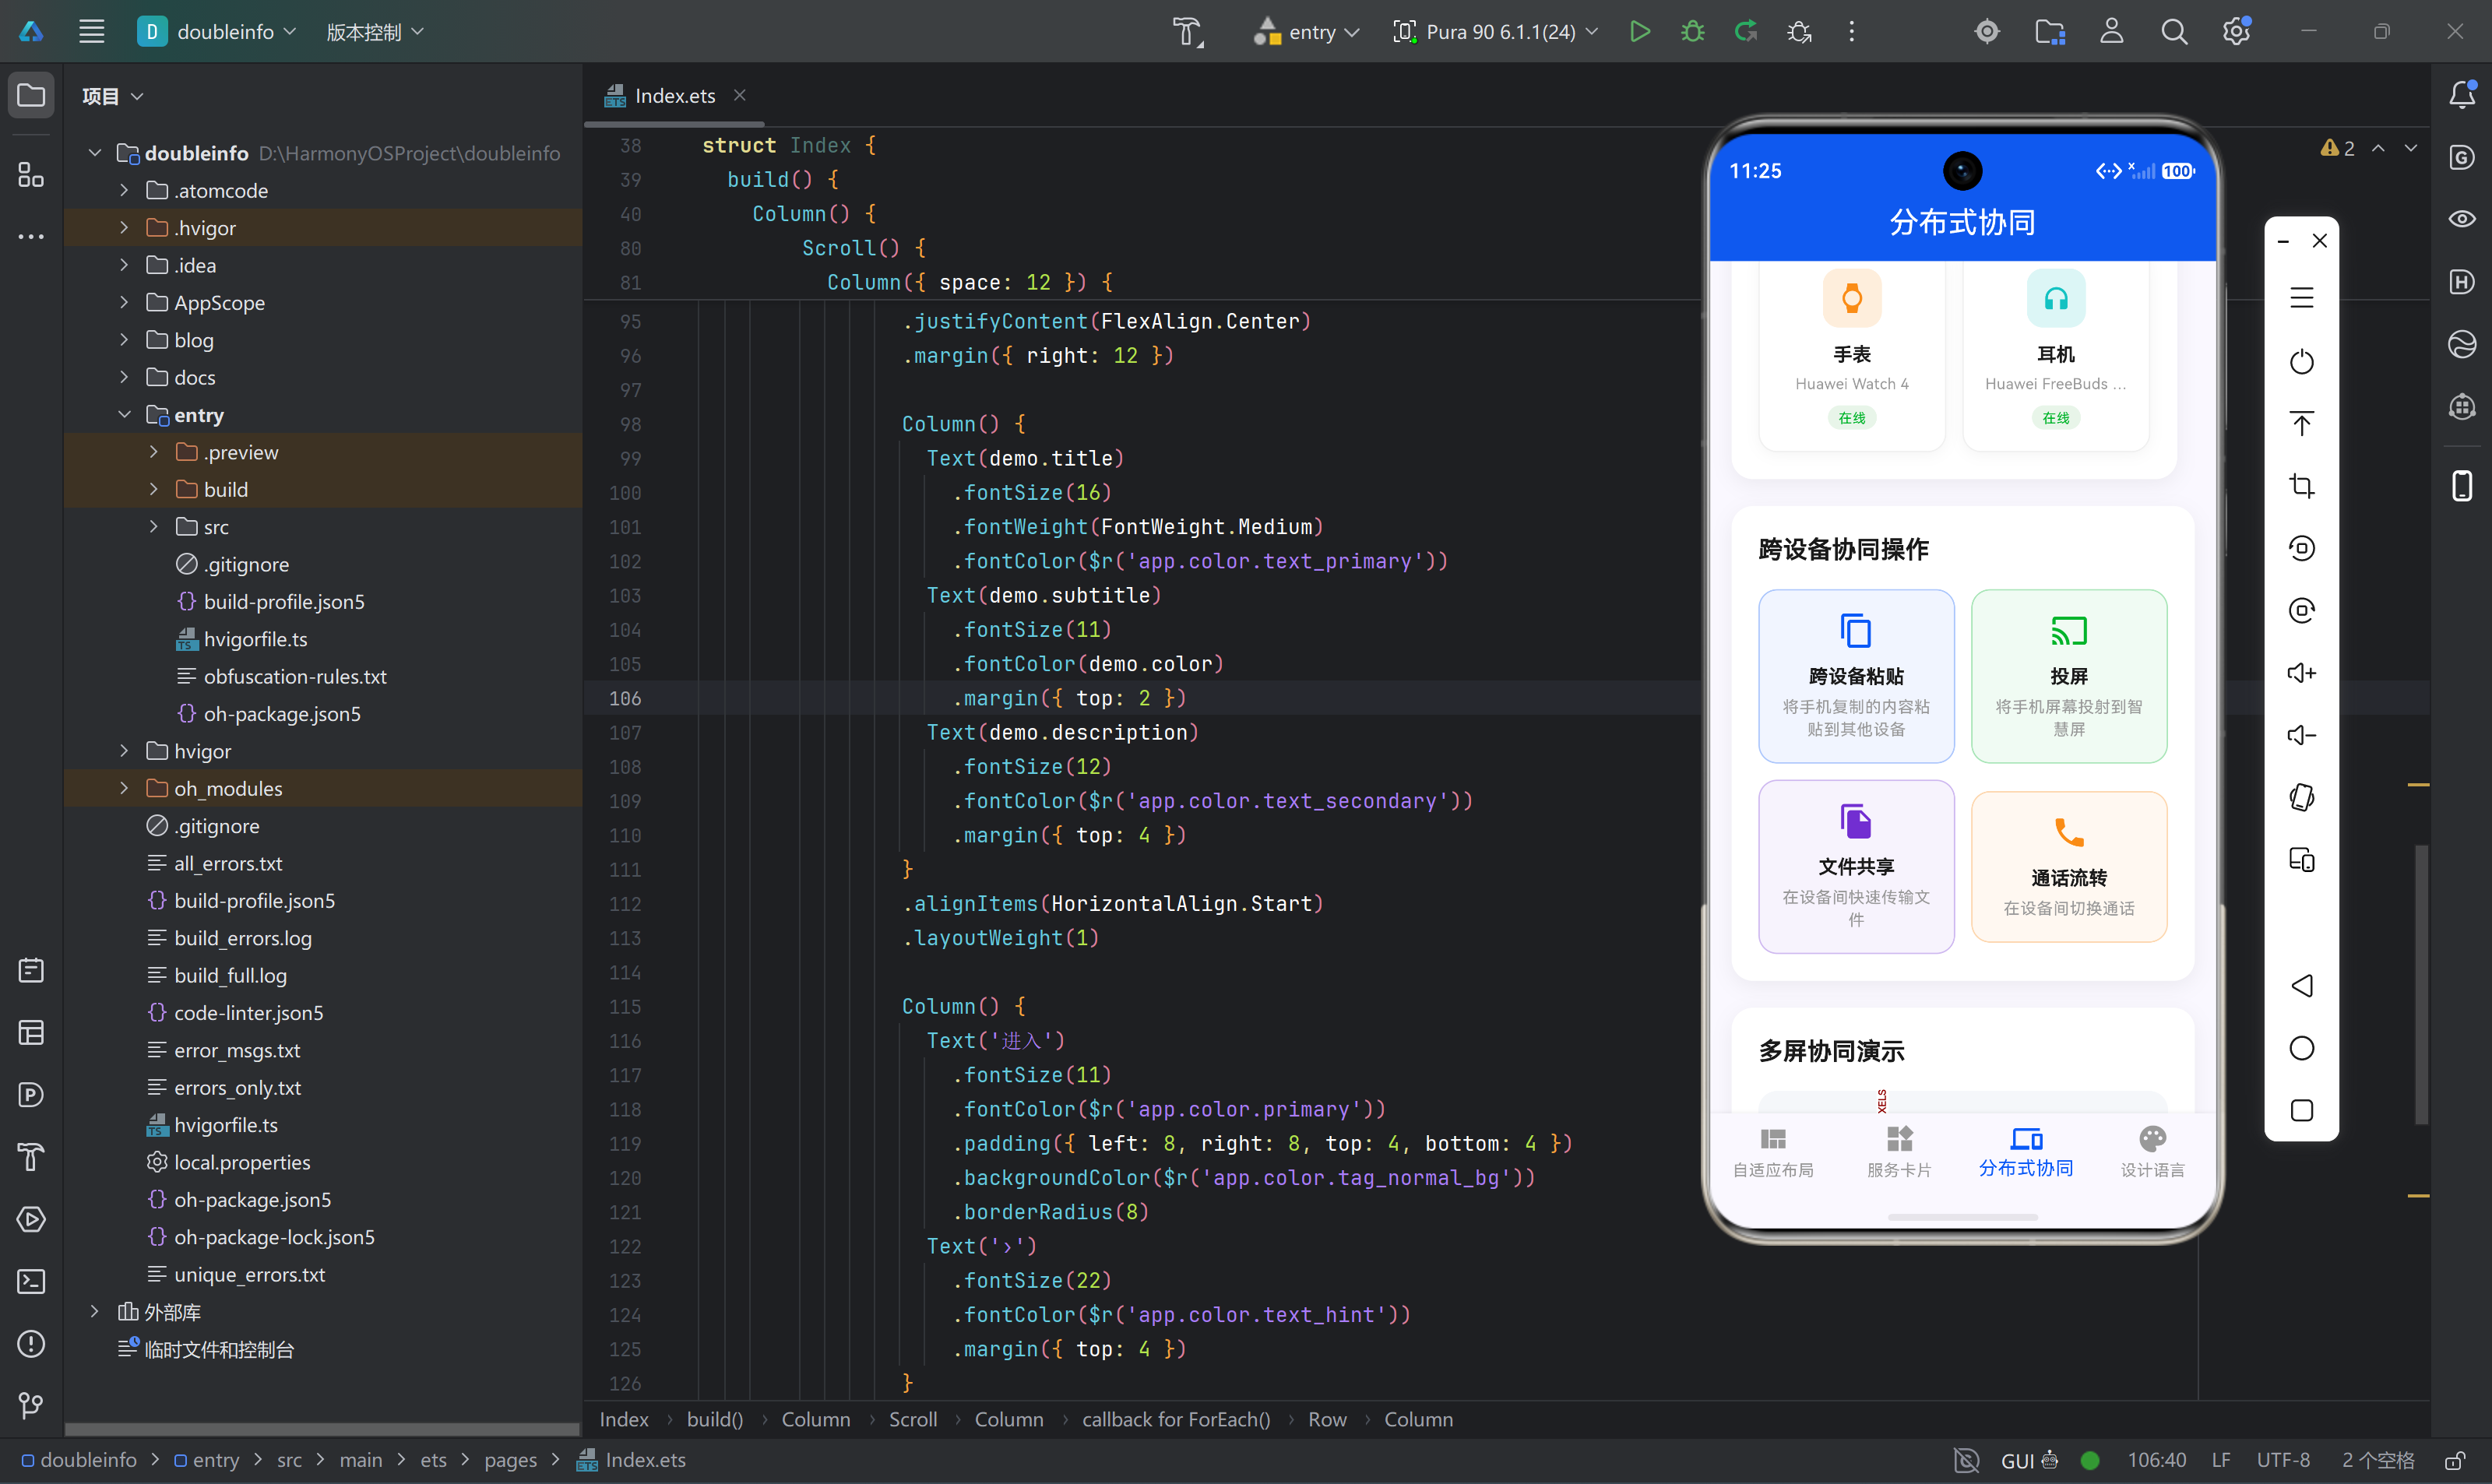Tap the 文件共享 card
Image resolution: width=2492 pixels, height=1484 pixels.
click(1856, 866)
